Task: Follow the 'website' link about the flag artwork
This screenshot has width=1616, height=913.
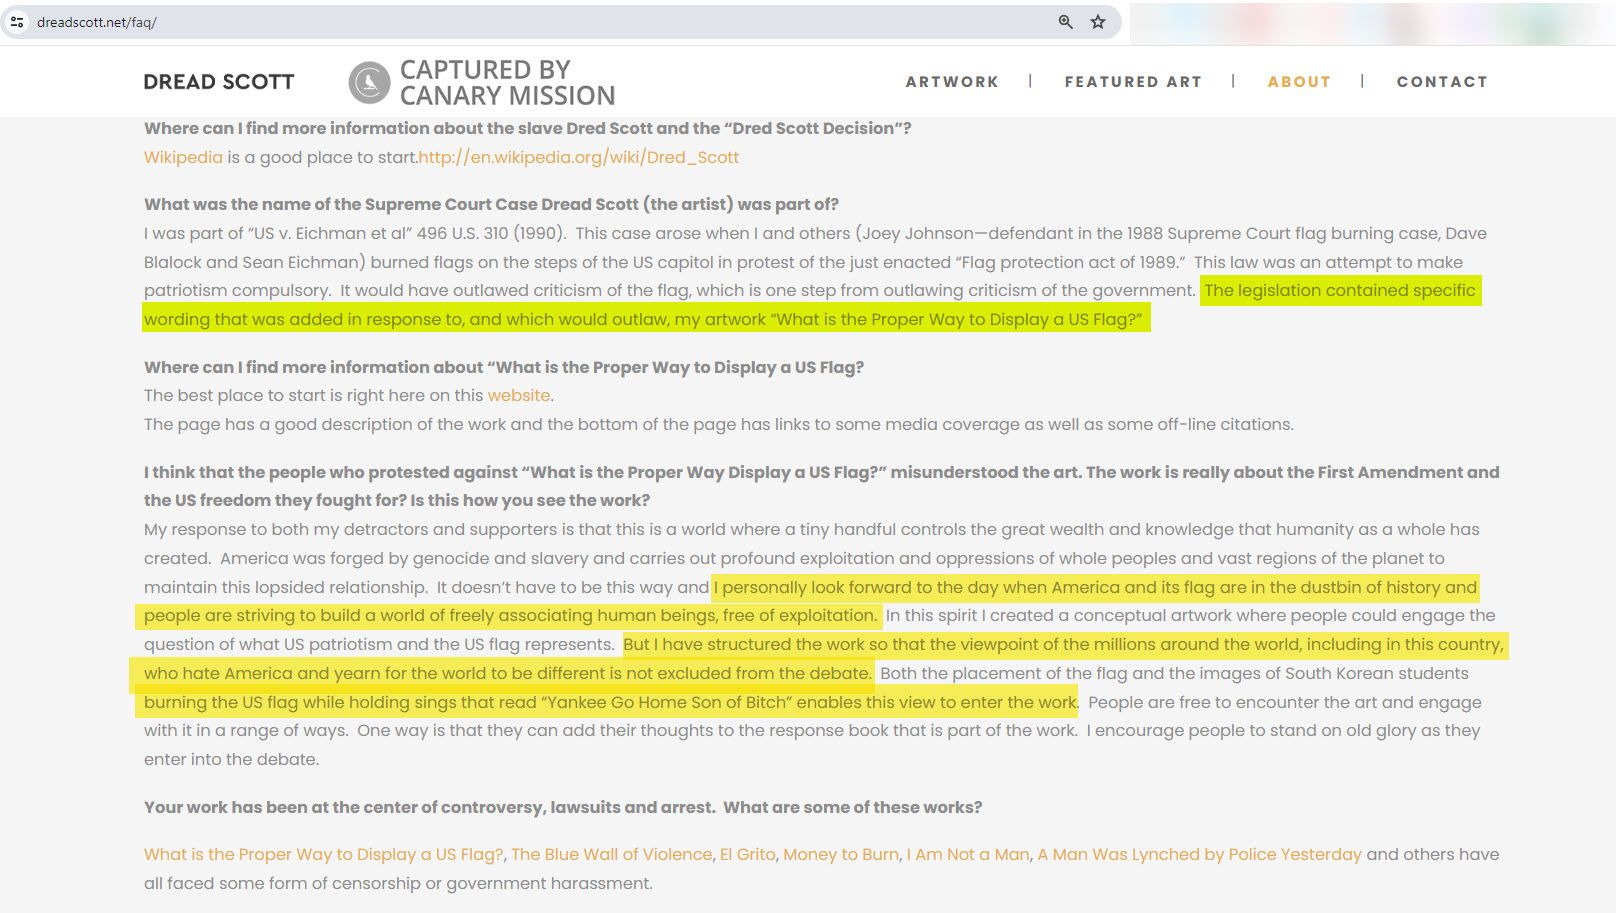Action: tap(518, 395)
